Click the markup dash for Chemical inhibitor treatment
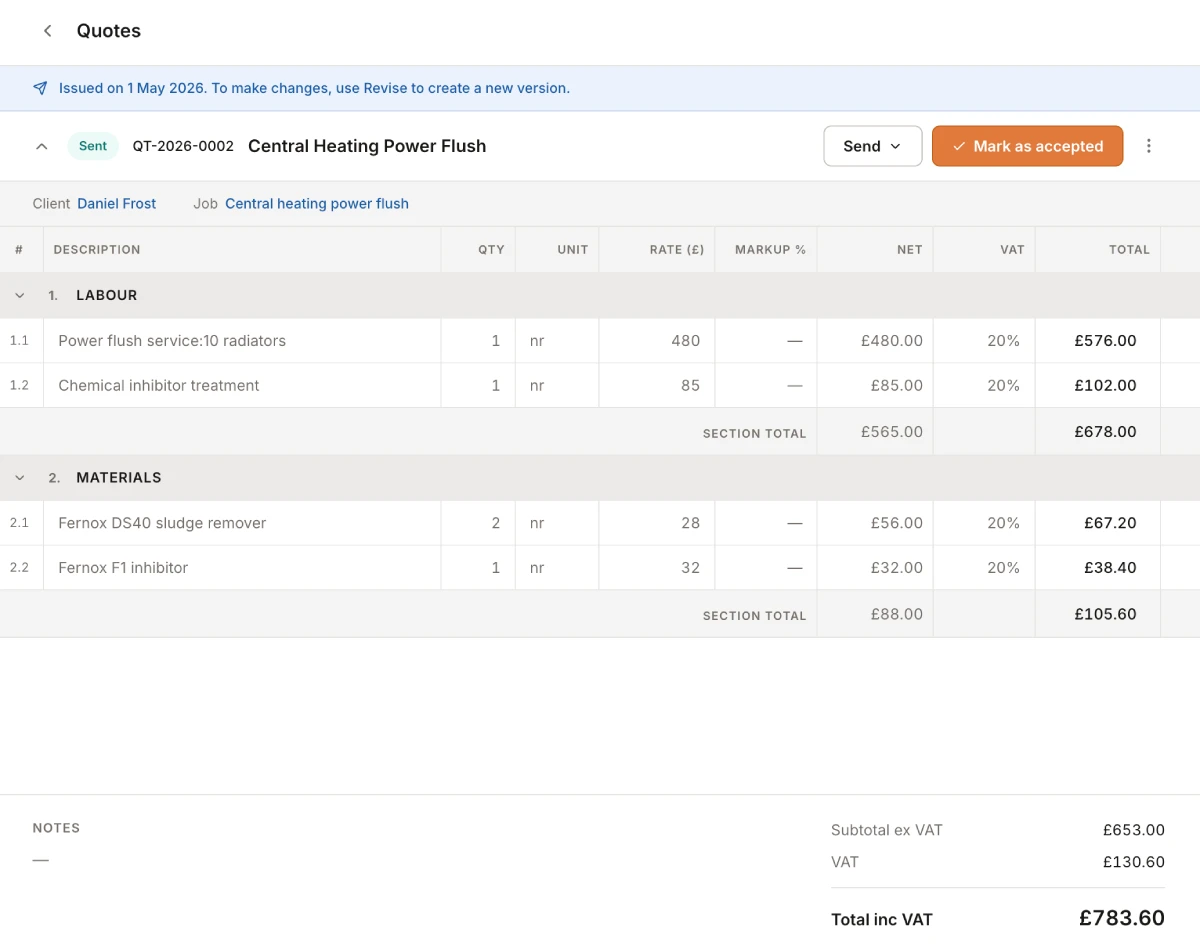Screen dimensions: 1200x952 (795, 385)
